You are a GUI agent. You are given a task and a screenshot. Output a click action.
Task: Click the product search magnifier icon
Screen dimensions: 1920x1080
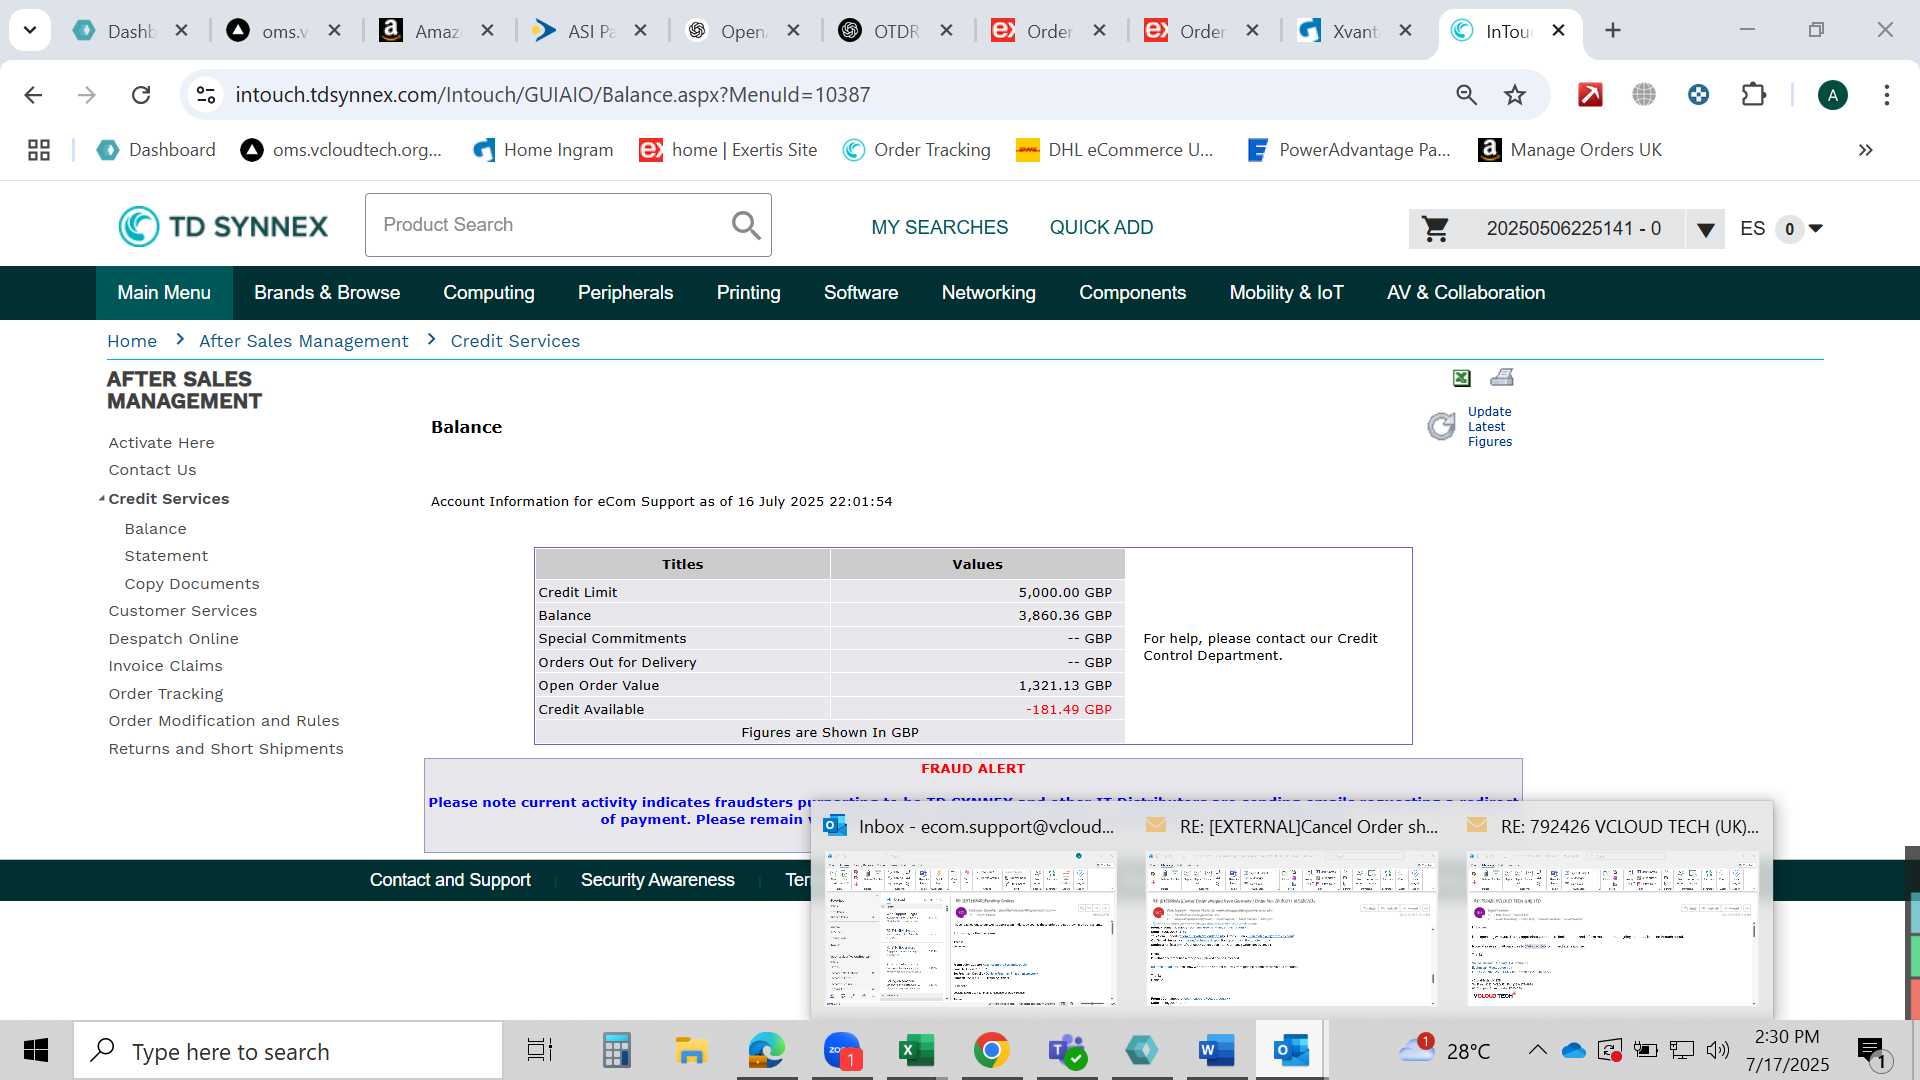[746, 225]
